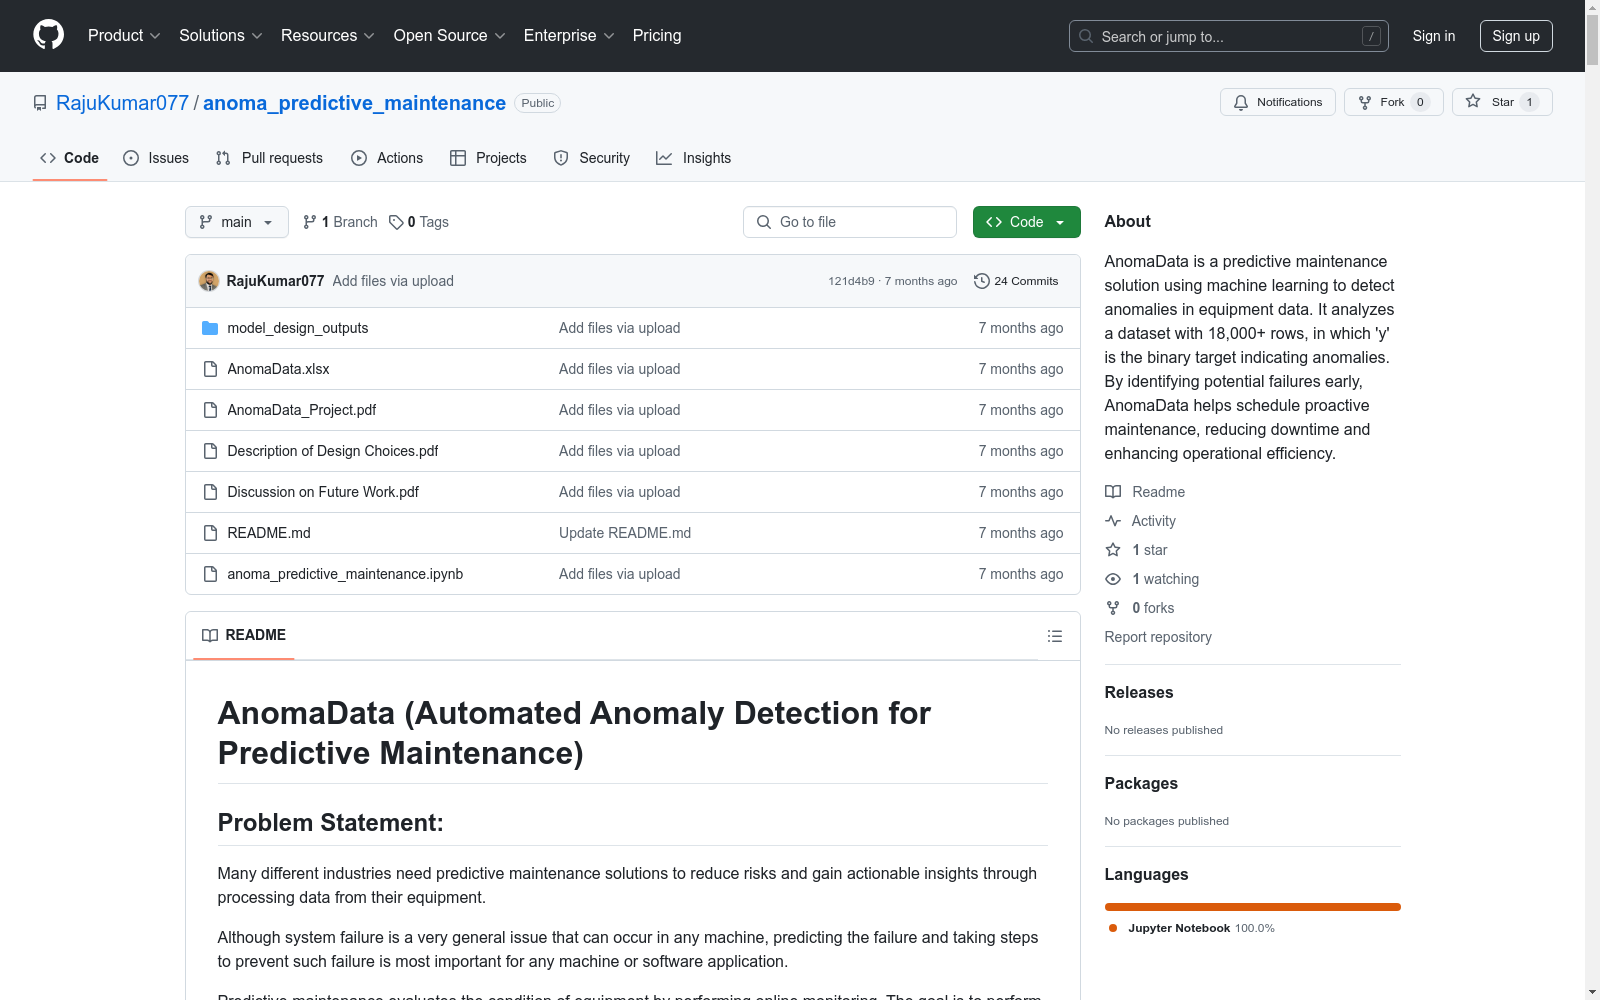1600x1000 pixels.
Task: Click the branch icon beside 1 Branch
Action: coord(310,222)
